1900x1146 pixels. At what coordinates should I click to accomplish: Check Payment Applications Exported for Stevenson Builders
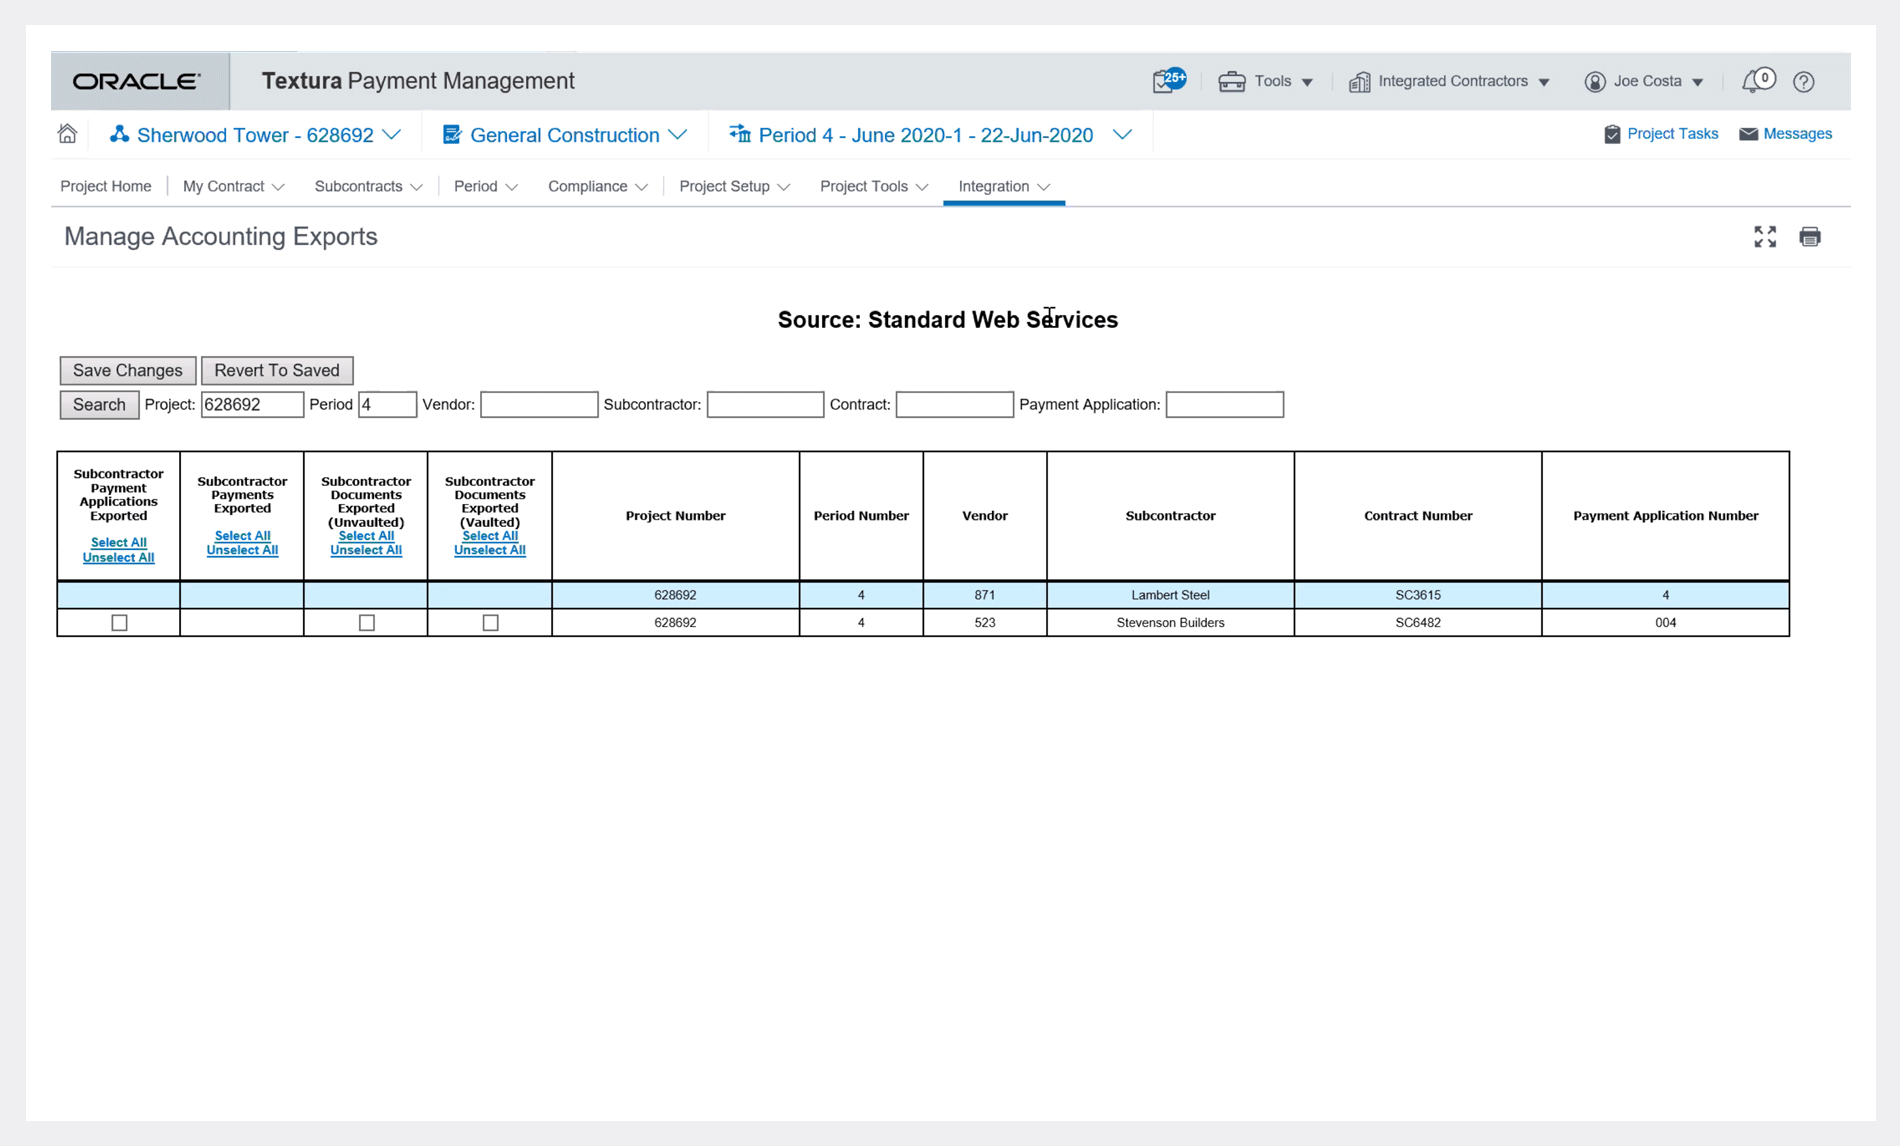point(119,623)
